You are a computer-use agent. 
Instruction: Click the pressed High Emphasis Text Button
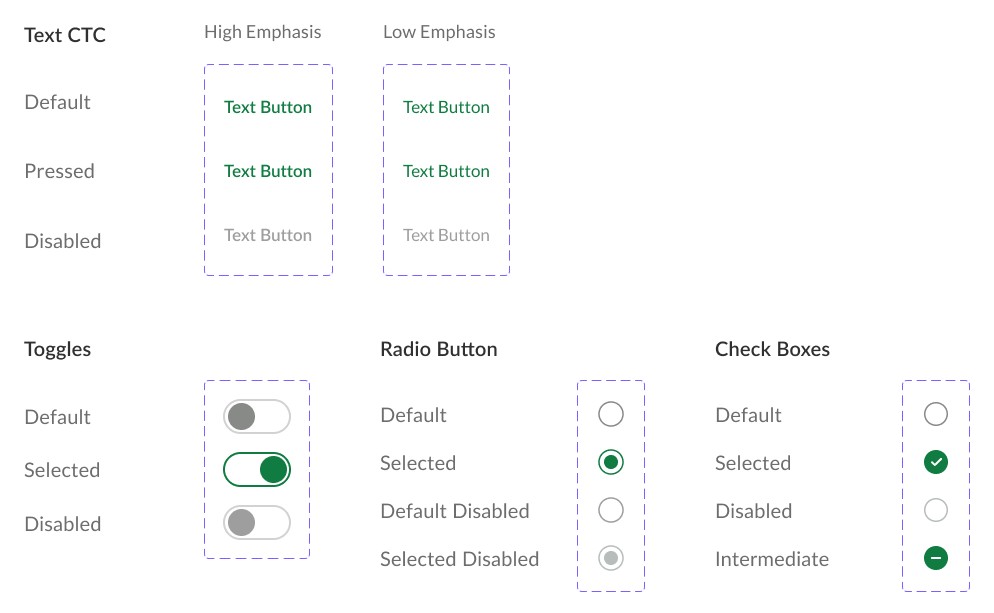268,171
